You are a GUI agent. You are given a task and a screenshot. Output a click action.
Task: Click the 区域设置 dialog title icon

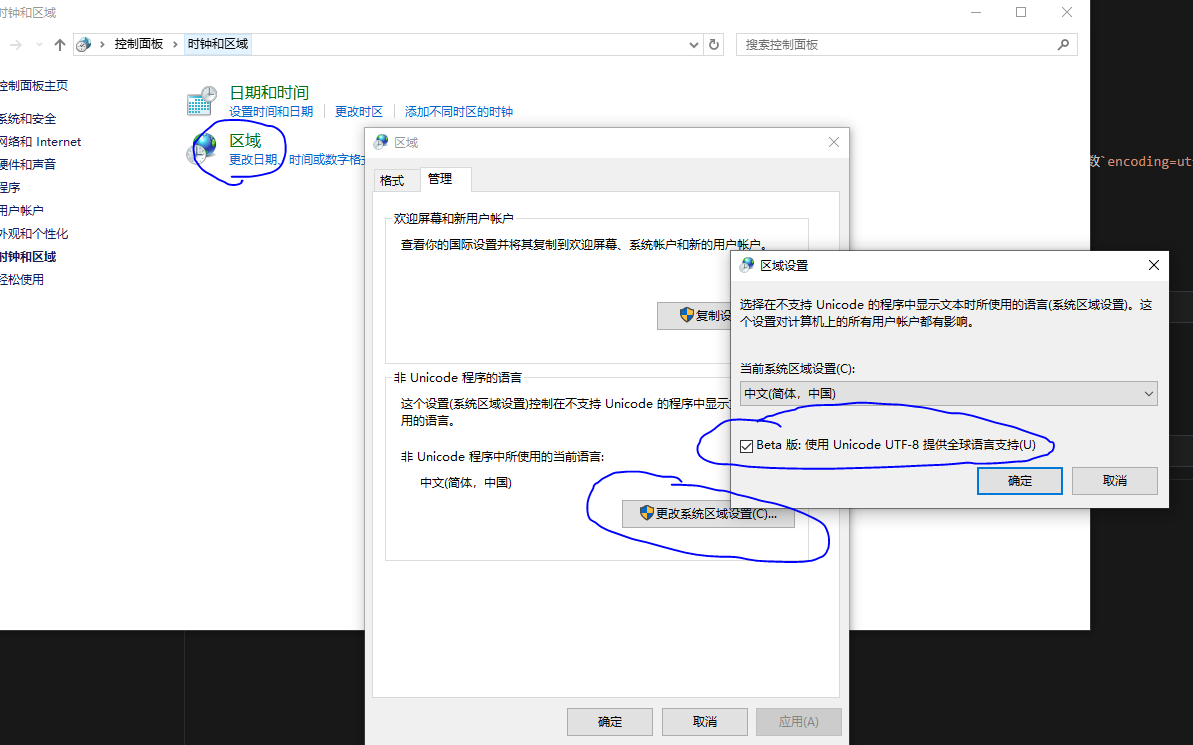(747, 265)
